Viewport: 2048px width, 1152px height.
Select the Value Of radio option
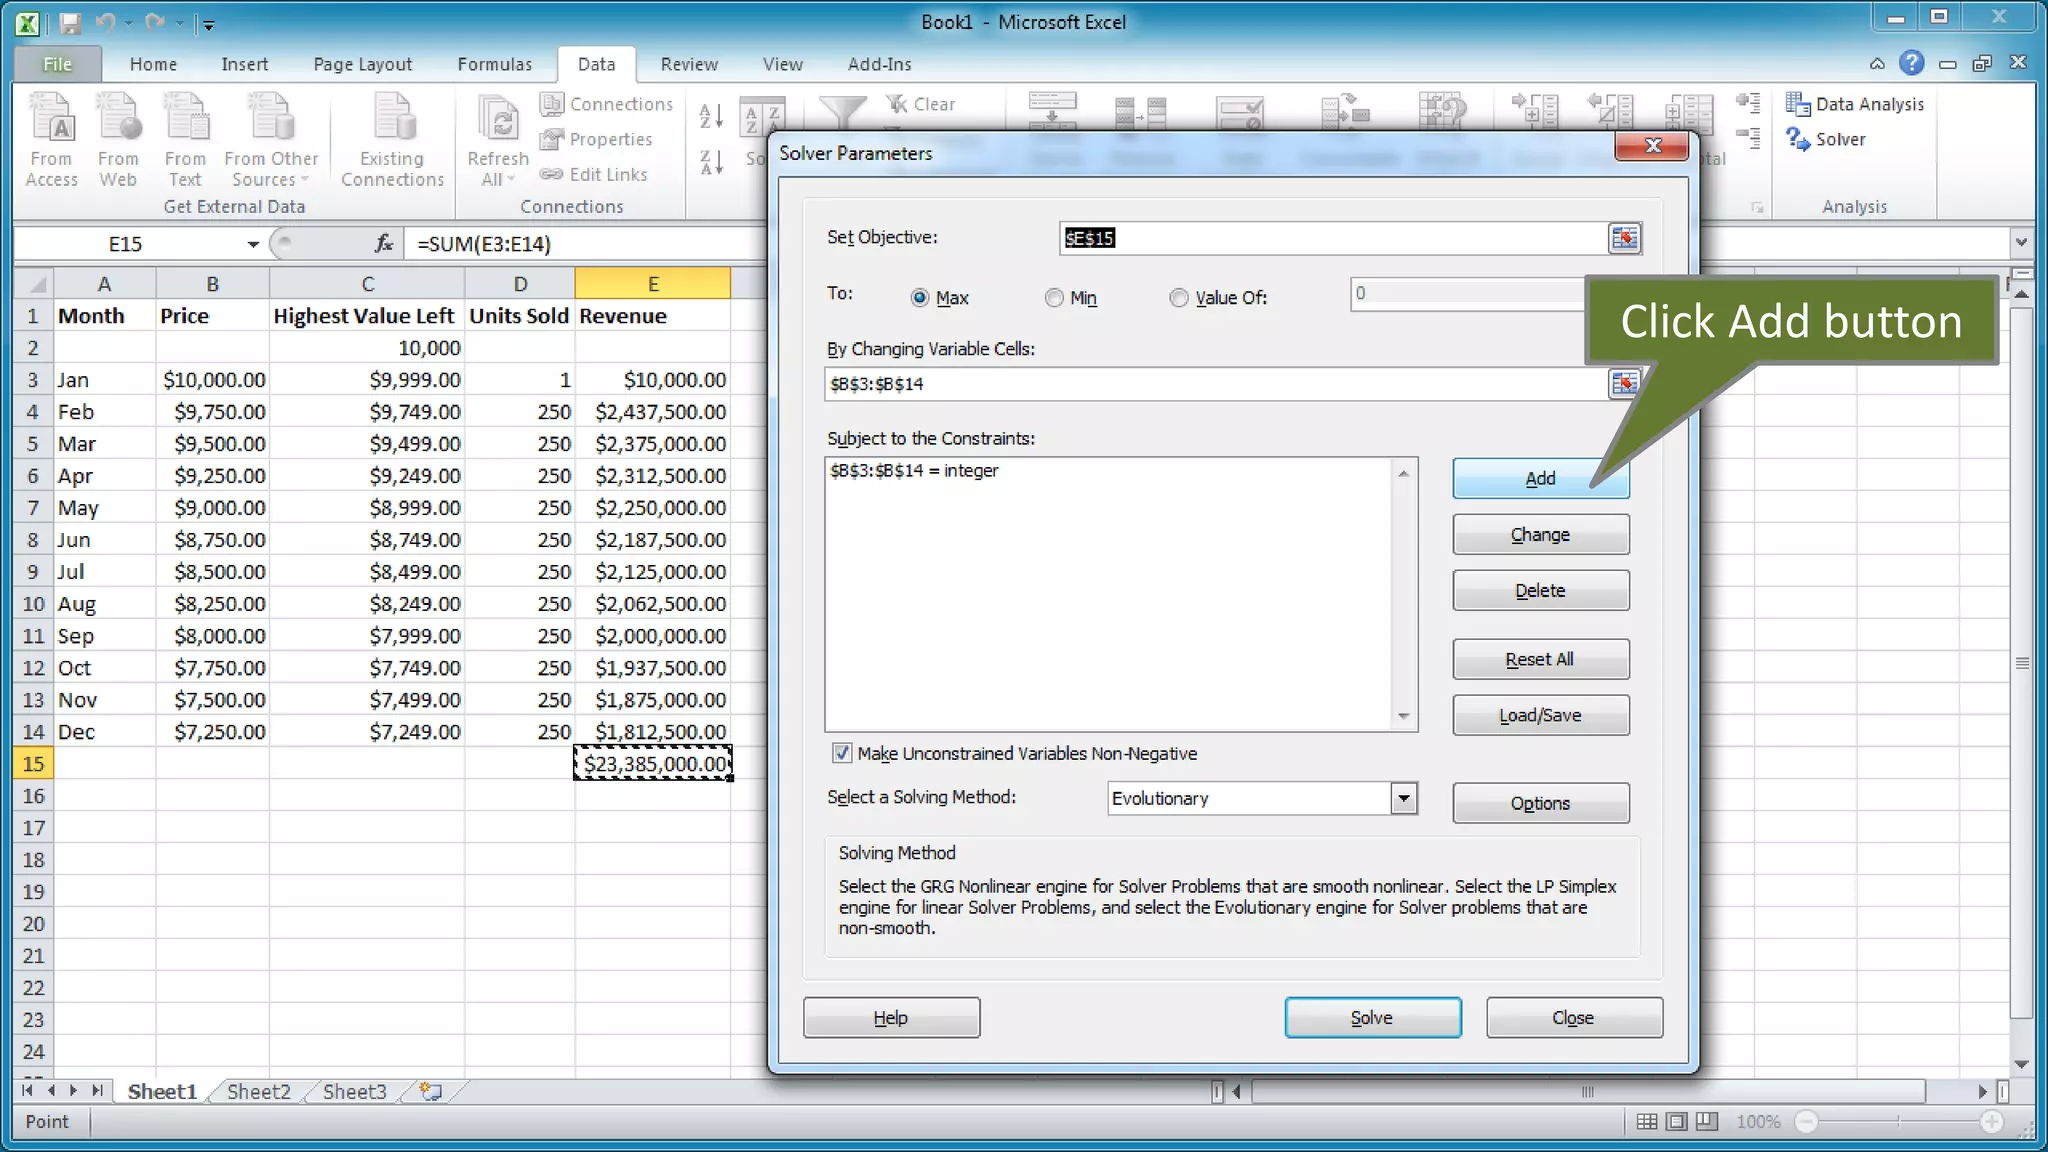pyautogui.click(x=1179, y=298)
